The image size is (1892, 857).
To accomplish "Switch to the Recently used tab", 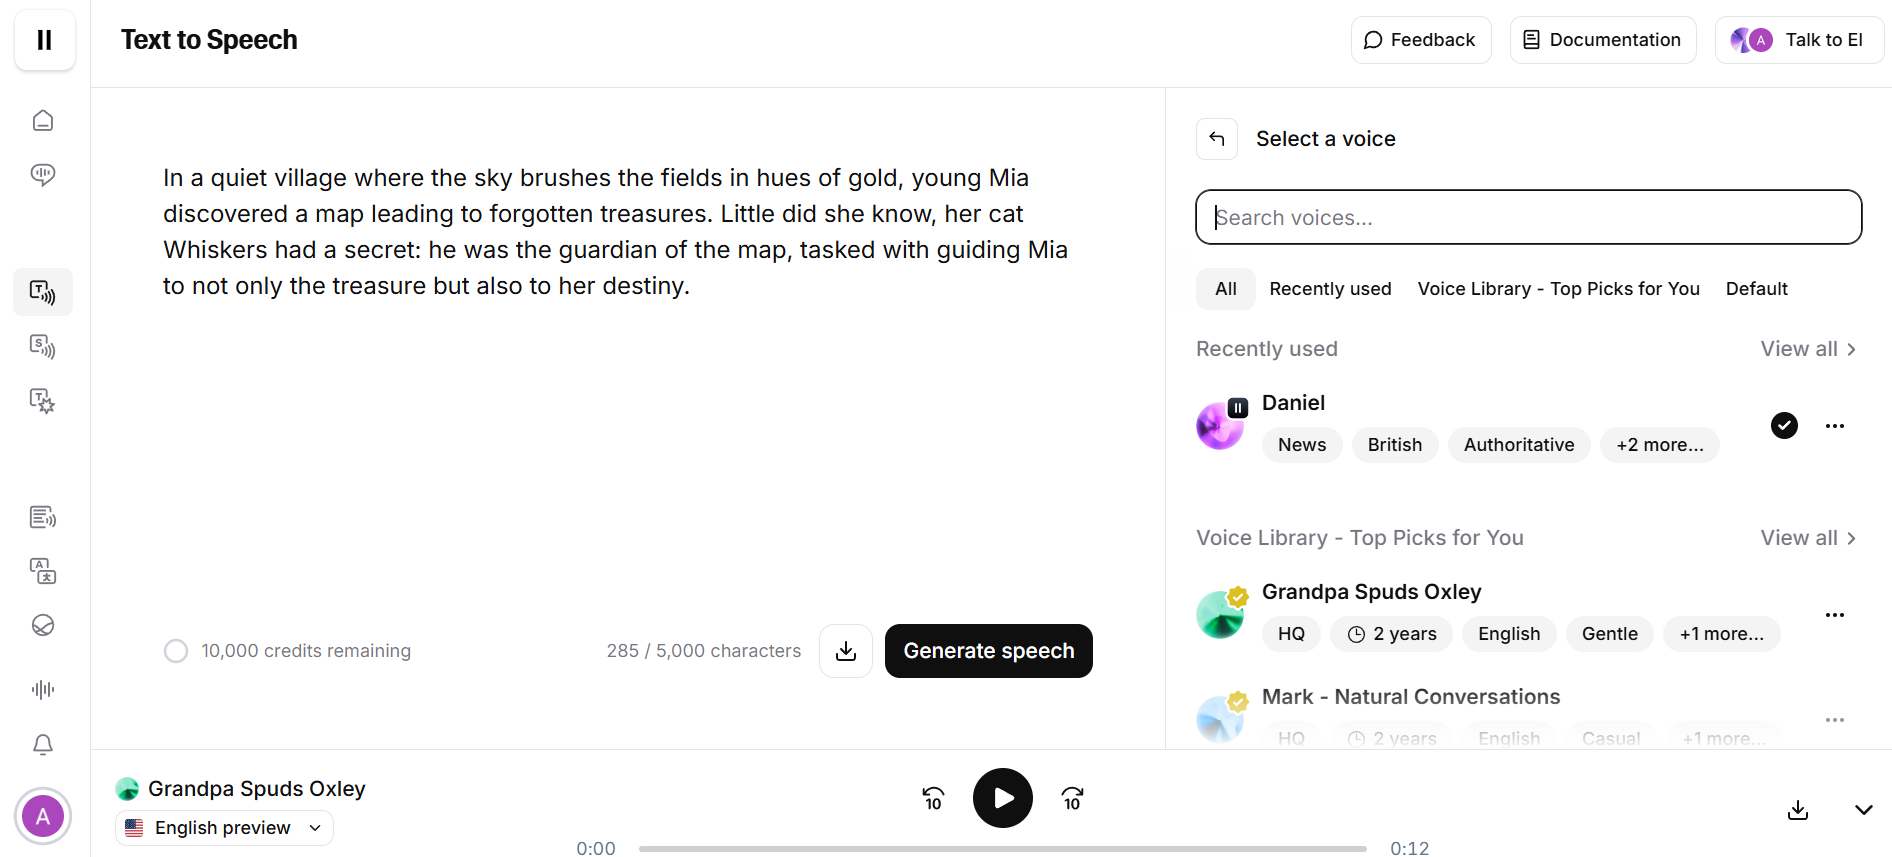I will pos(1330,289).
